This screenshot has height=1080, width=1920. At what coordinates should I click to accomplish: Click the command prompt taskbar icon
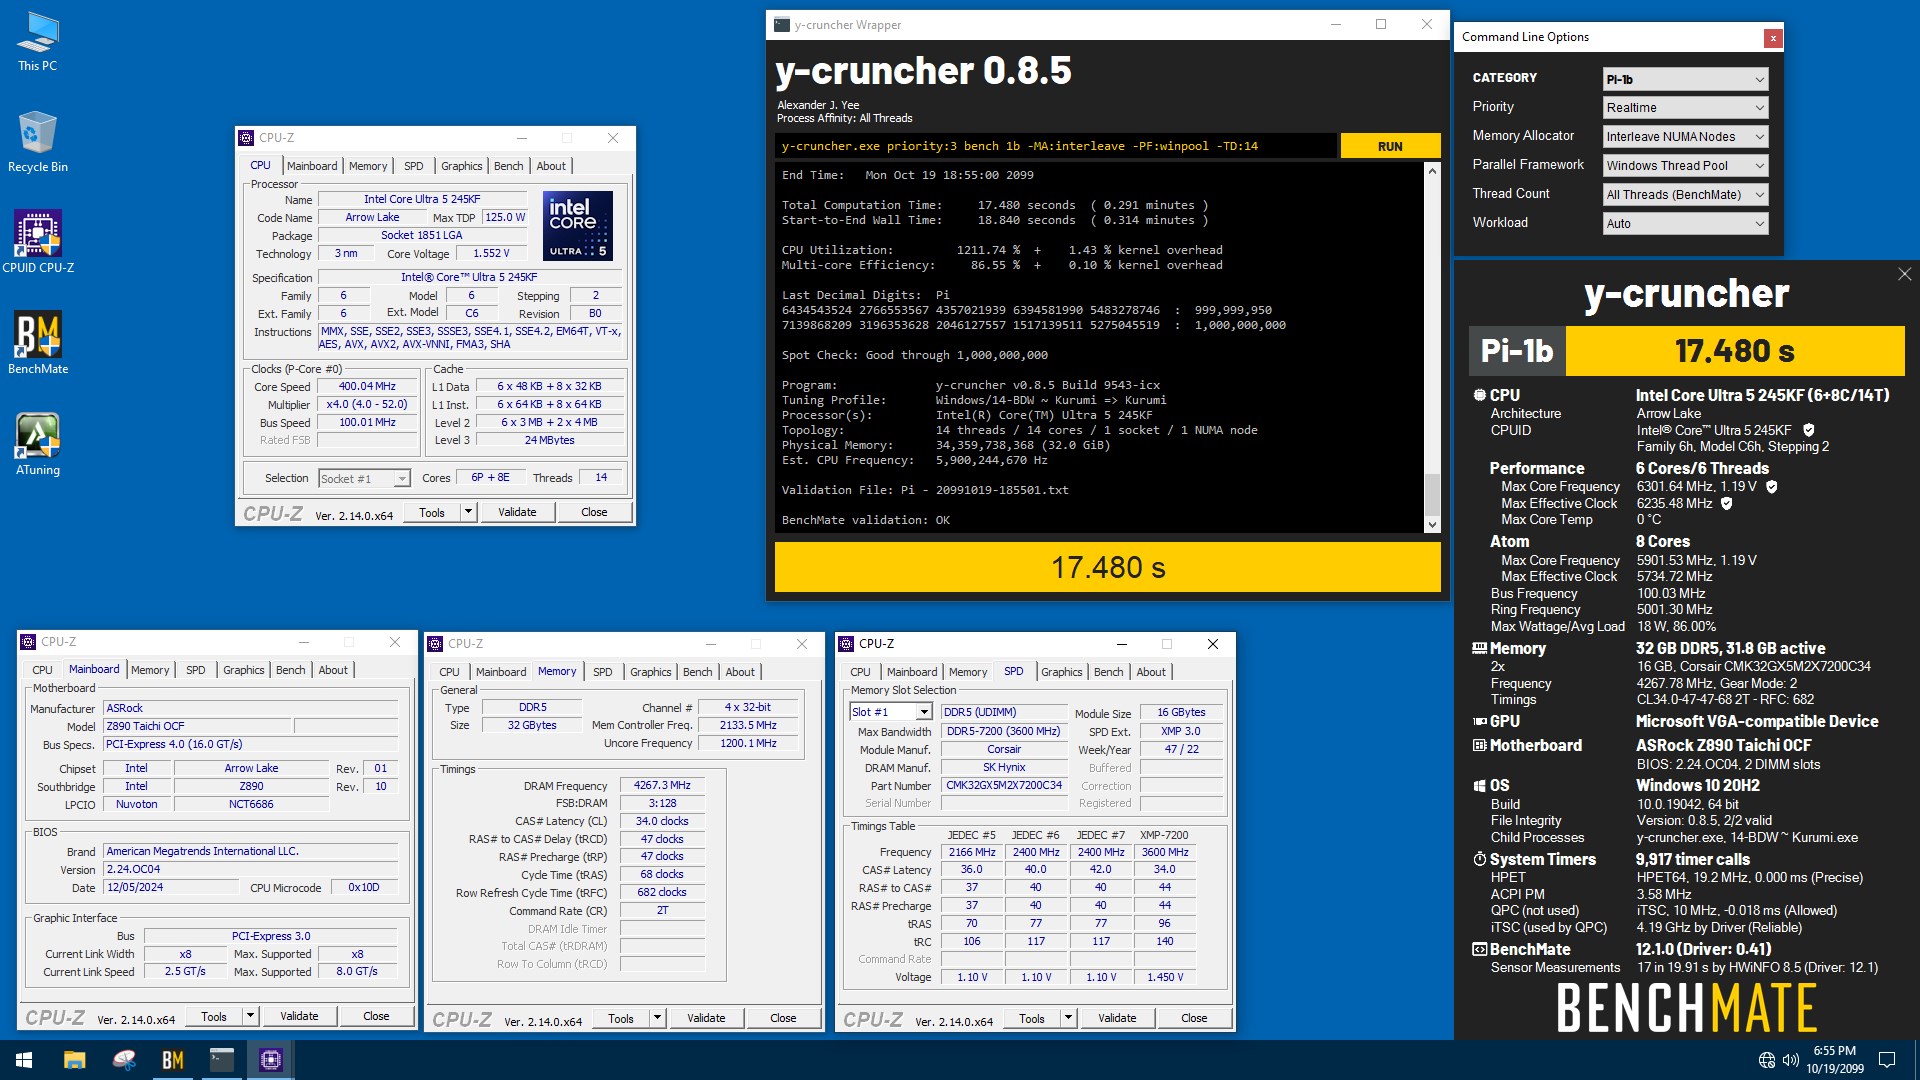(222, 1060)
